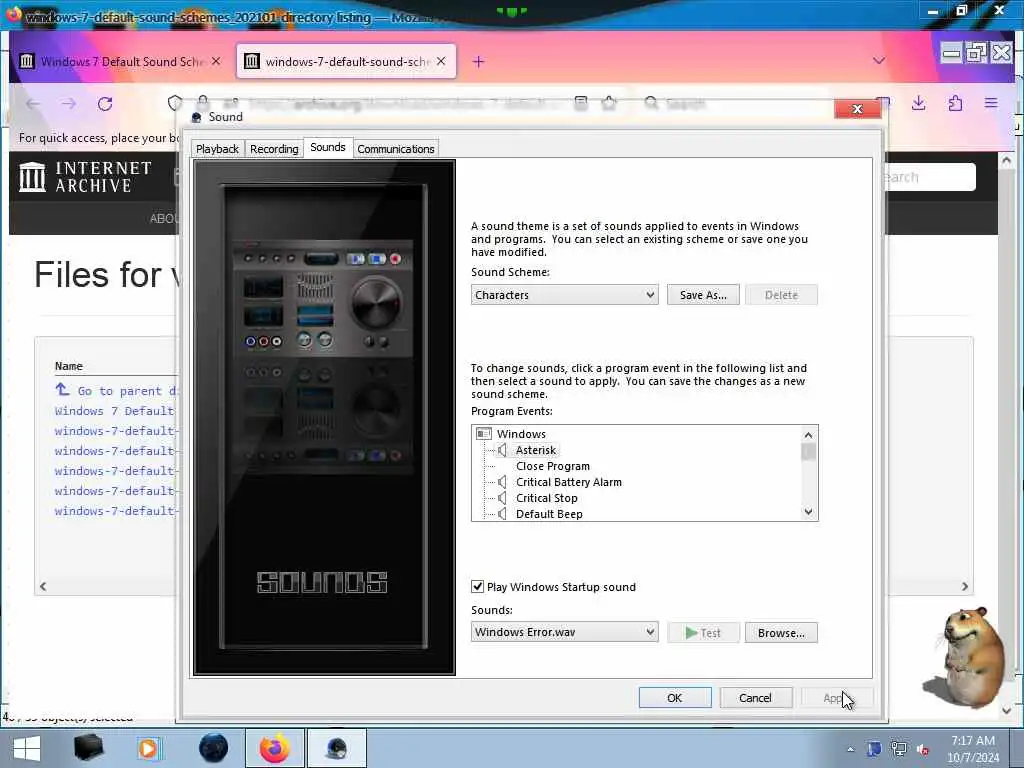Open the Windows Start button

[x=26, y=748]
